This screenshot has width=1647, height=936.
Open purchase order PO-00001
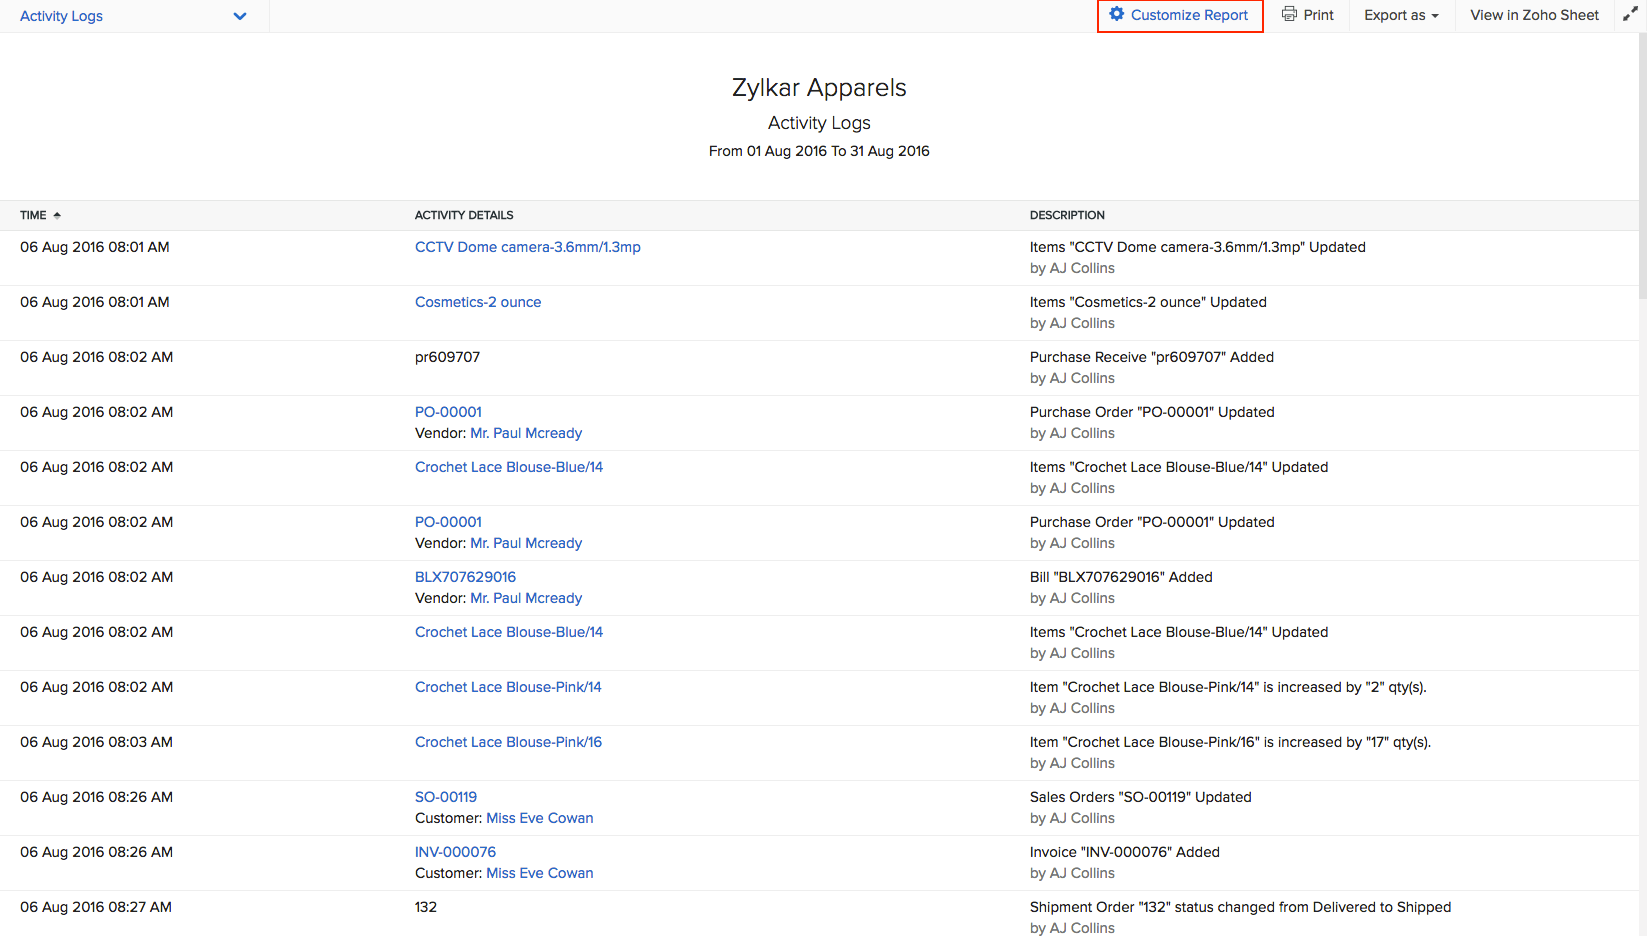[x=448, y=412]
